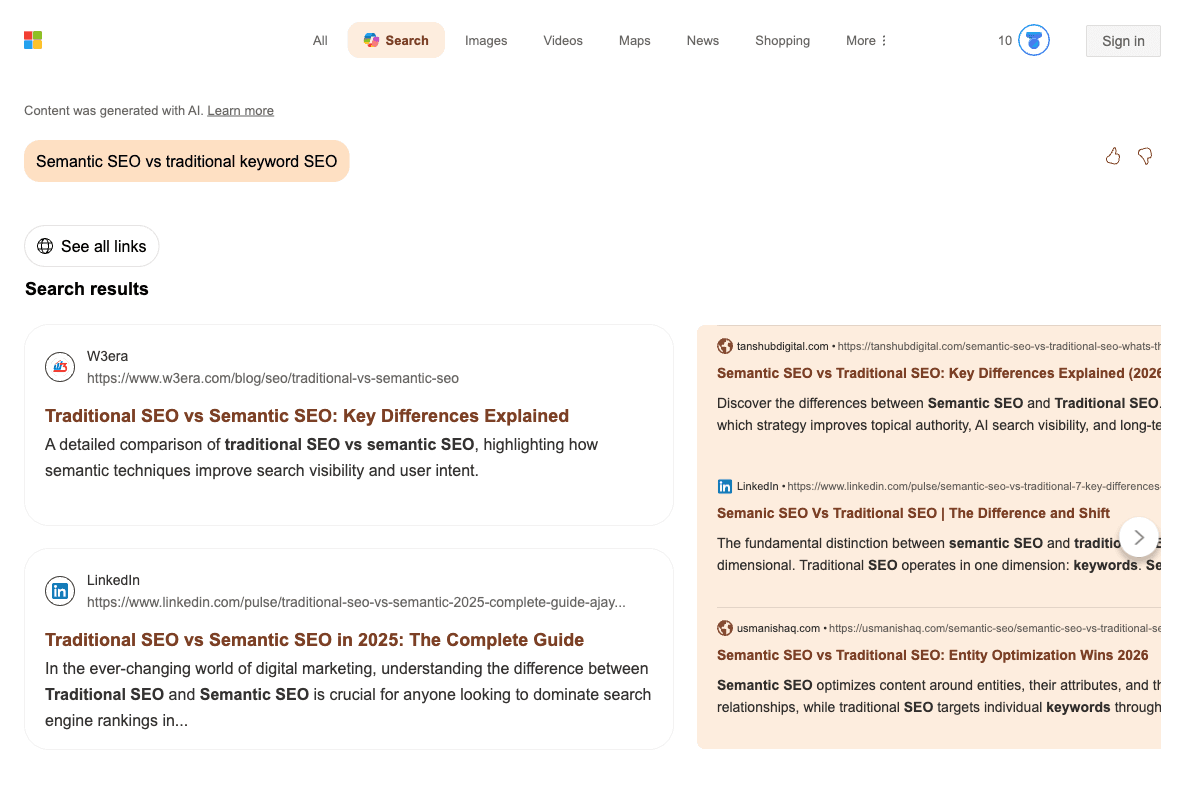Viewport: 1185px width, 785px height.
Task: Open the tanshubdigital.com Key Differences Explained title
Action: [939, 373]
